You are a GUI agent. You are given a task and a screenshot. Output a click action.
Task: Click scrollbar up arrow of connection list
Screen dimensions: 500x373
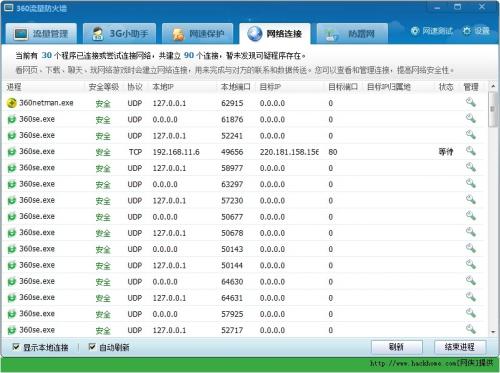pos(493,86)
